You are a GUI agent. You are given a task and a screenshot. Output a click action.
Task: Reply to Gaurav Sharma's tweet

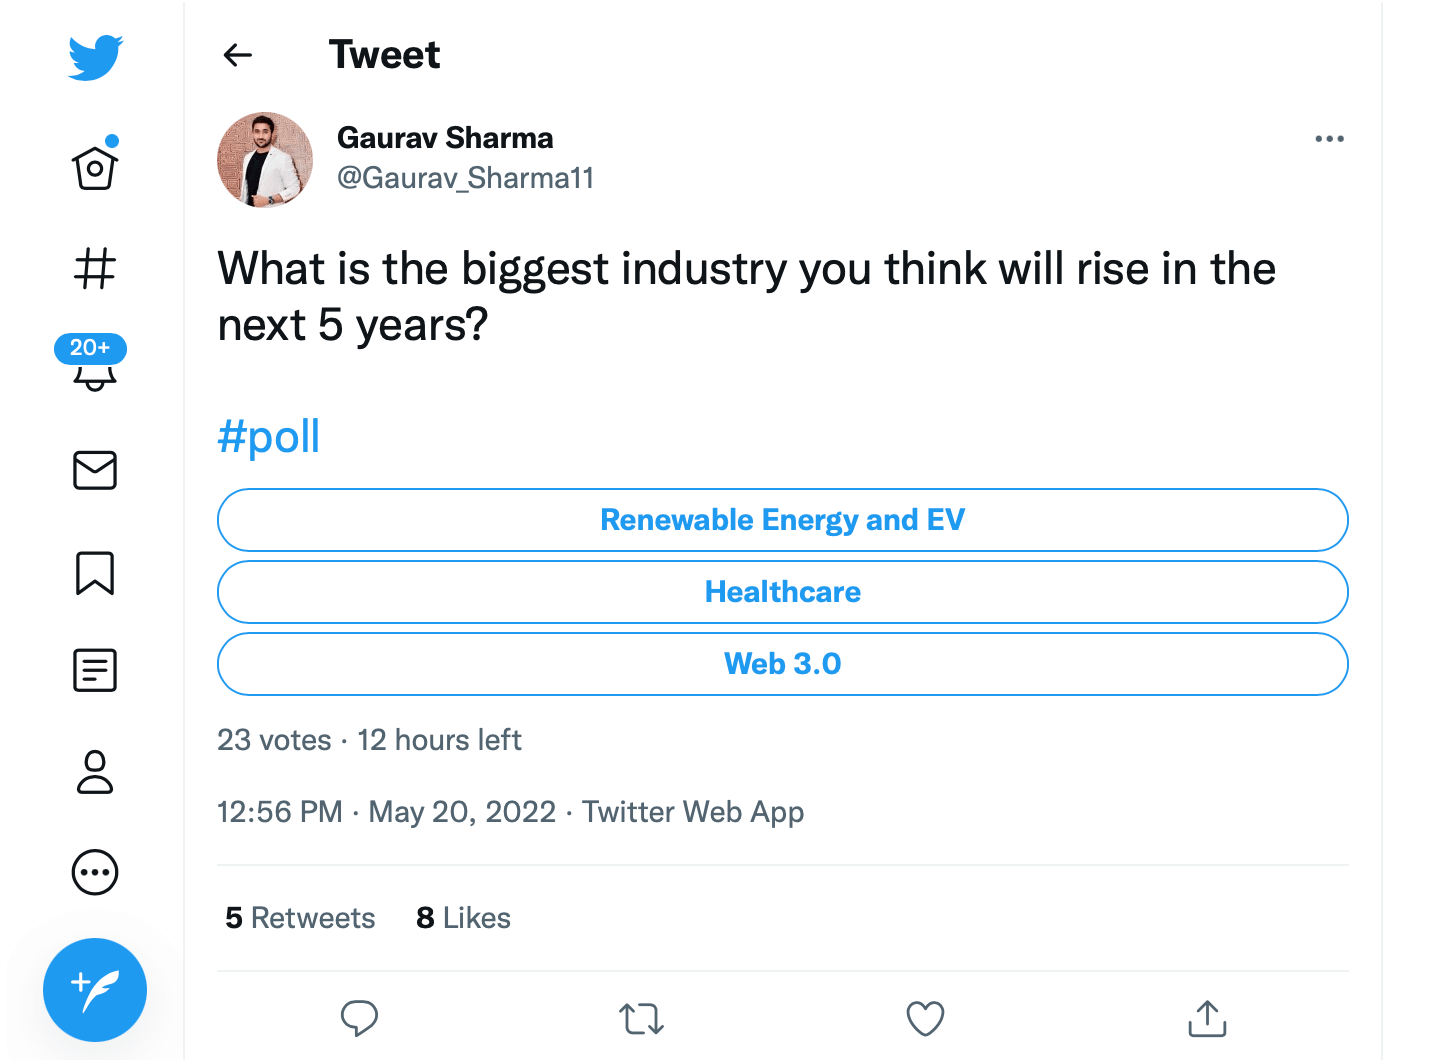coord(360,1018)
